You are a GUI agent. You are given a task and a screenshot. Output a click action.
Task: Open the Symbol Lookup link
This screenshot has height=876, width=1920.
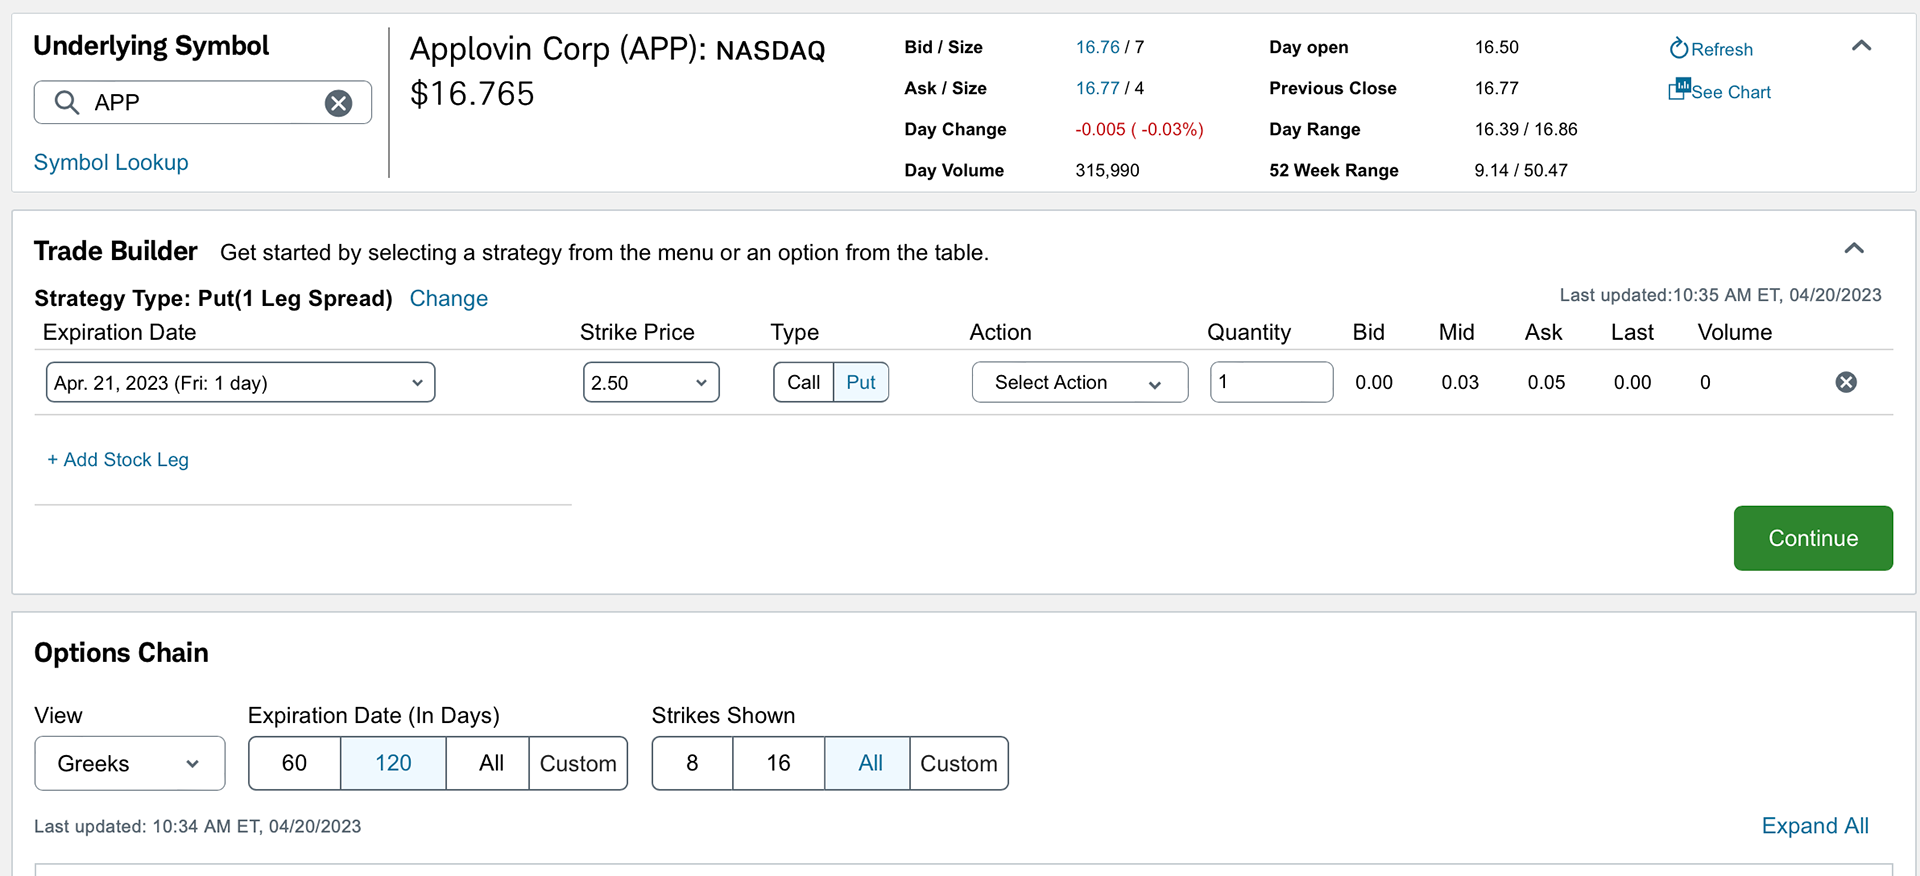[111, 162]
